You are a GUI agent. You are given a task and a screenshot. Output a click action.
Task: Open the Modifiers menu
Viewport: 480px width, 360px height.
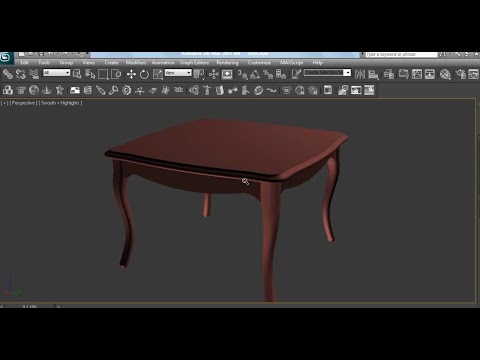(136, 63)
